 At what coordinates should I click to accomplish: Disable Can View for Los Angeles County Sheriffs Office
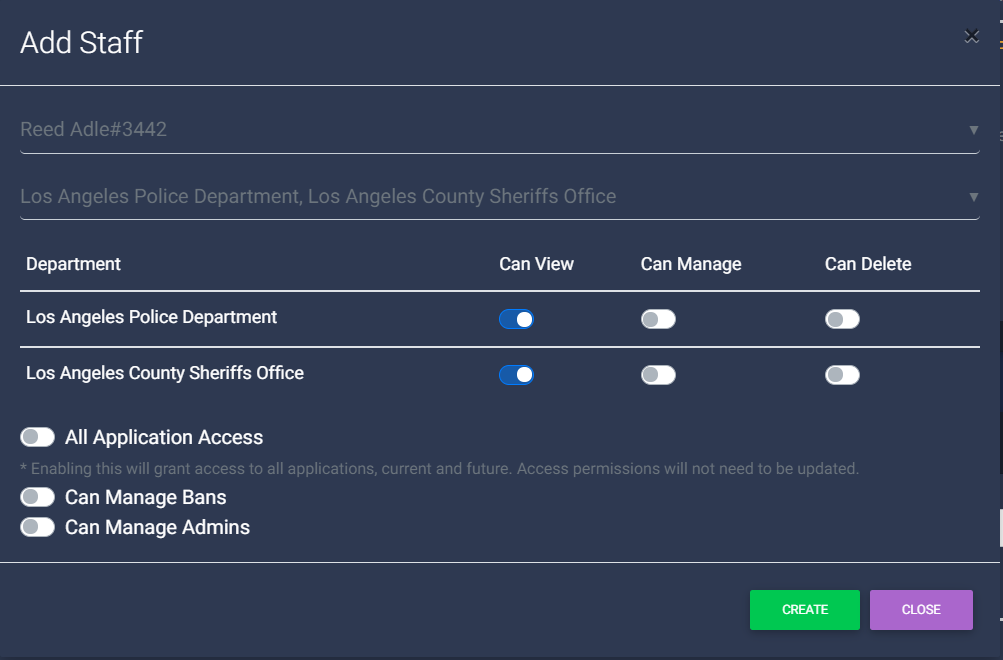(516, 374)
